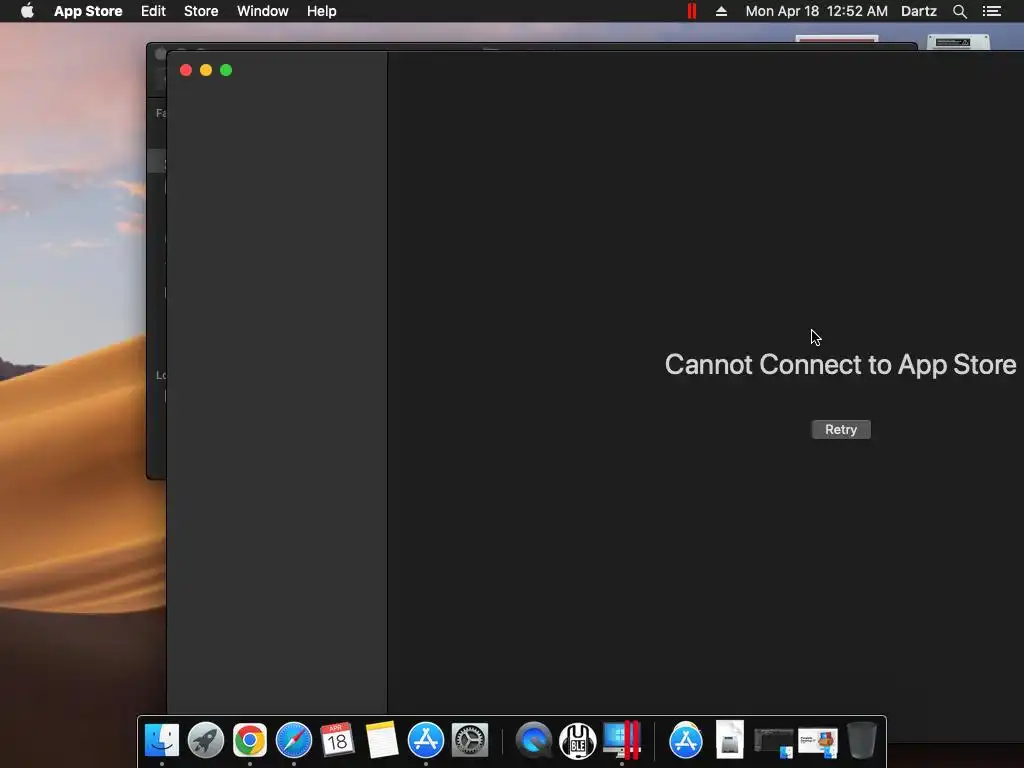Open Google Chrome in the Dock

point(249,741)
